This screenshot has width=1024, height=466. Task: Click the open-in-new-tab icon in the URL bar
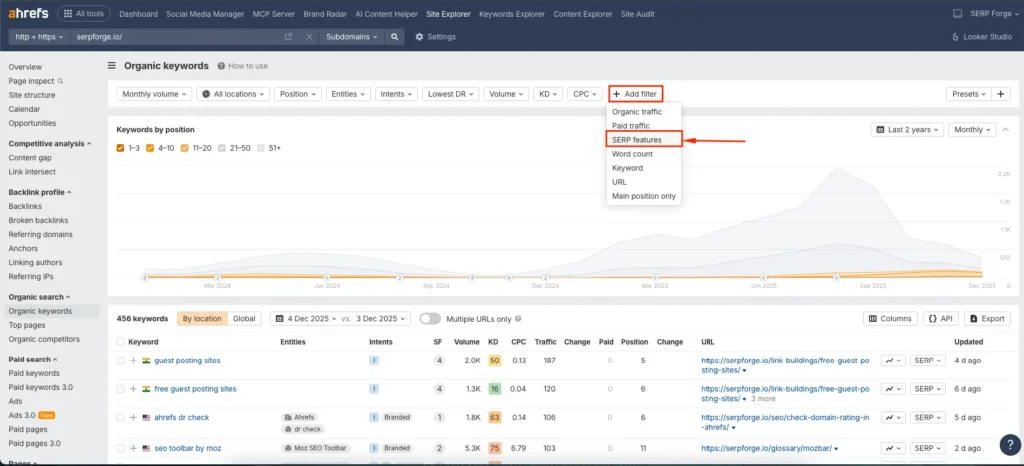pos(289,37)
